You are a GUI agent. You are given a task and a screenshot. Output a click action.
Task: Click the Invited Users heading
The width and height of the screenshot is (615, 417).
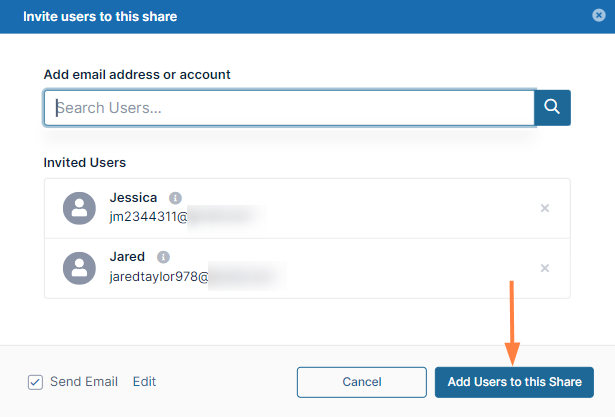pos(85,162)
